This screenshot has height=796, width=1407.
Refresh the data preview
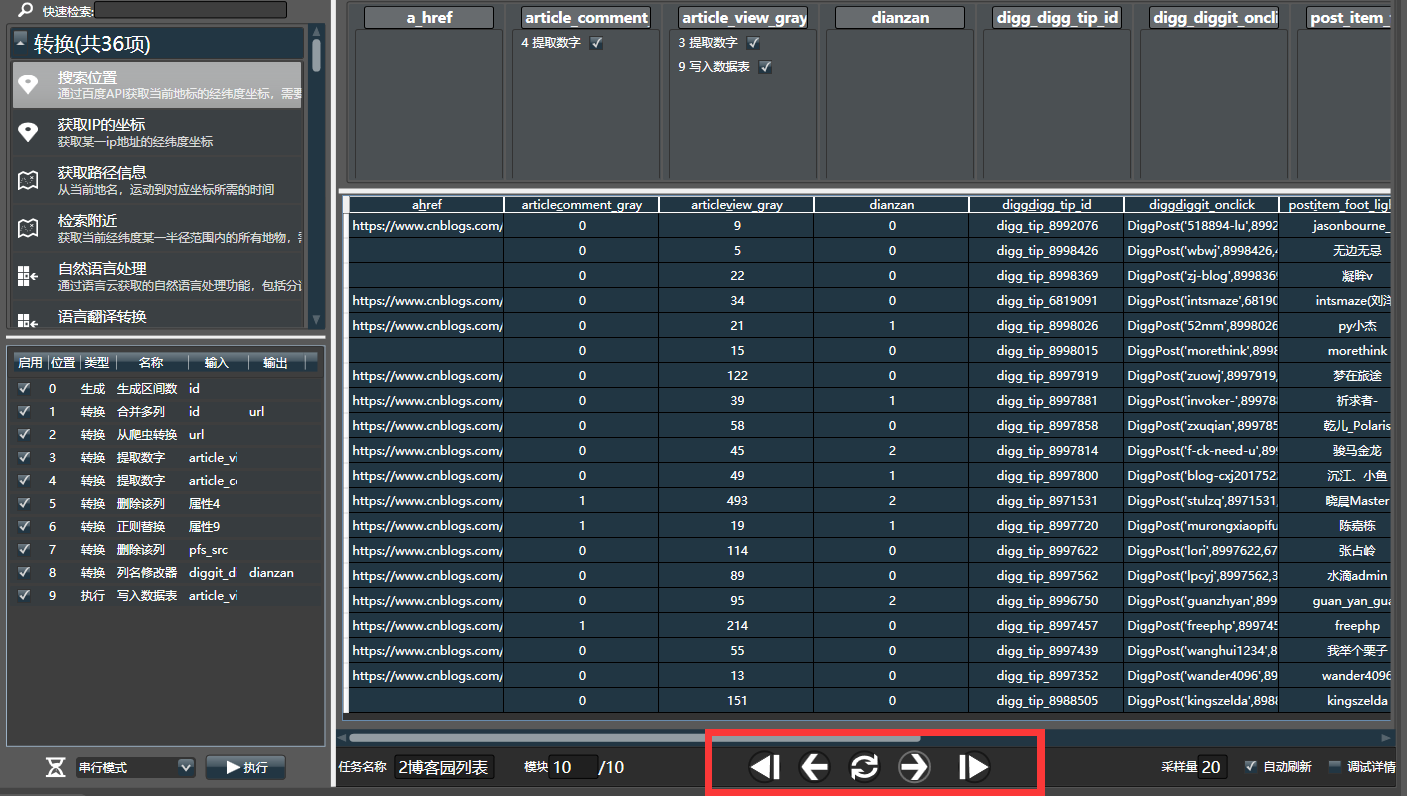pos(864,767)
